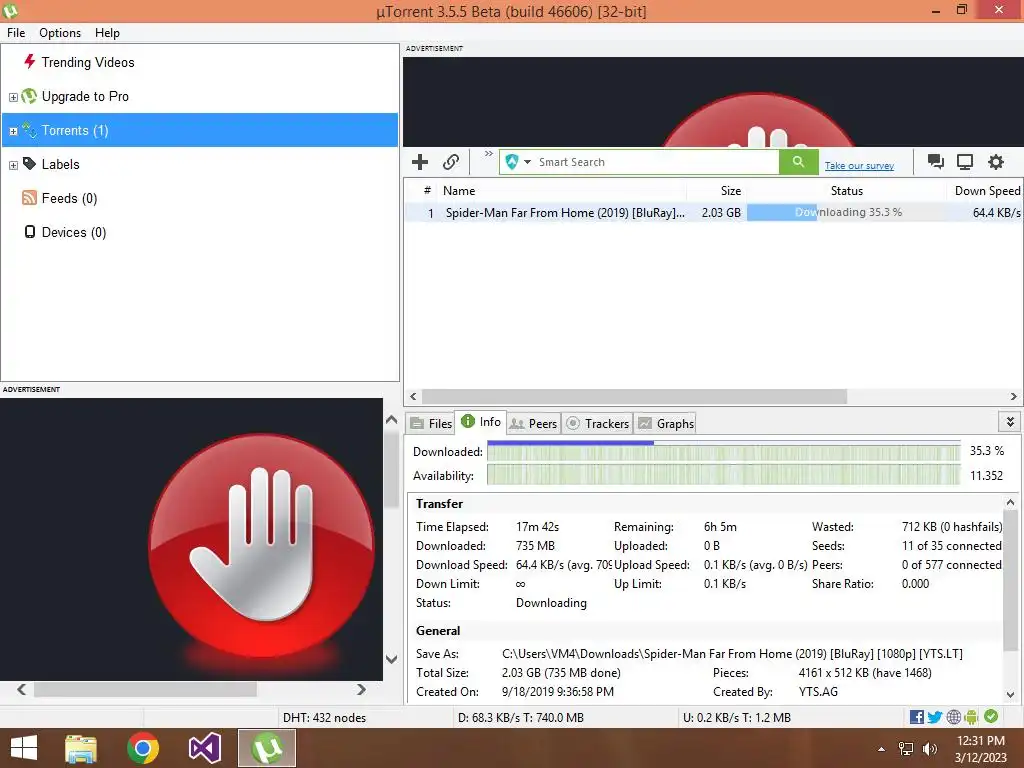Click the toolbar overflow double chevron

pyautogui.click(x=488, y=154)
